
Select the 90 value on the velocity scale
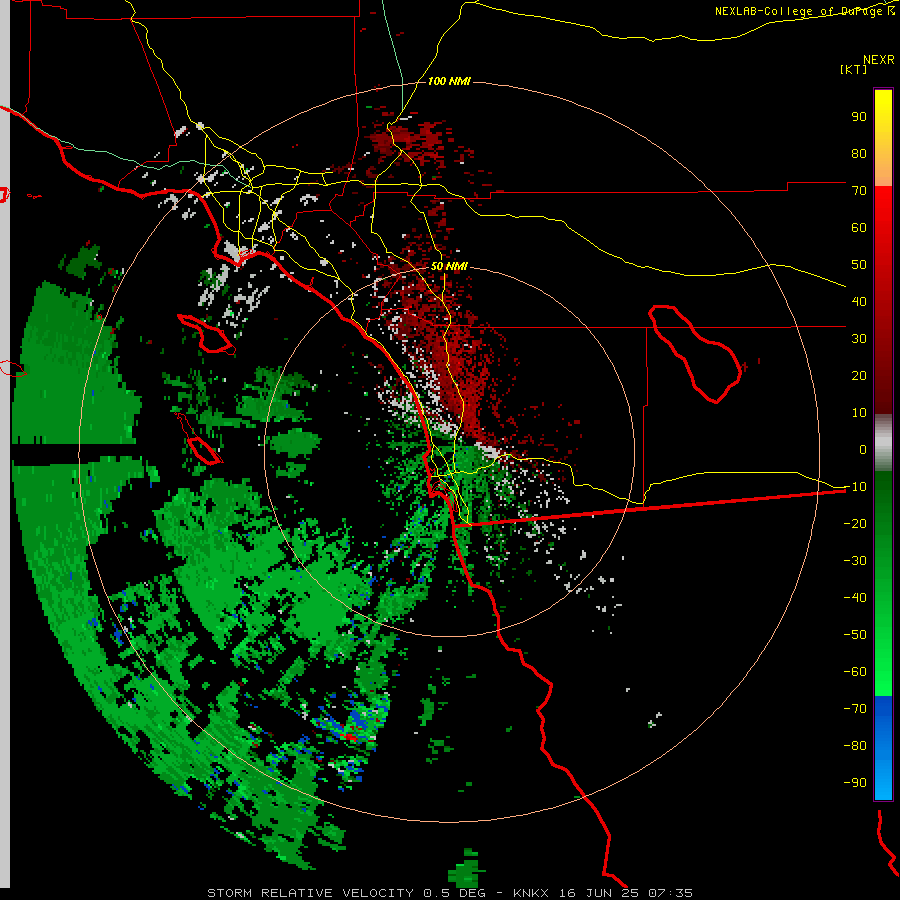859,117
